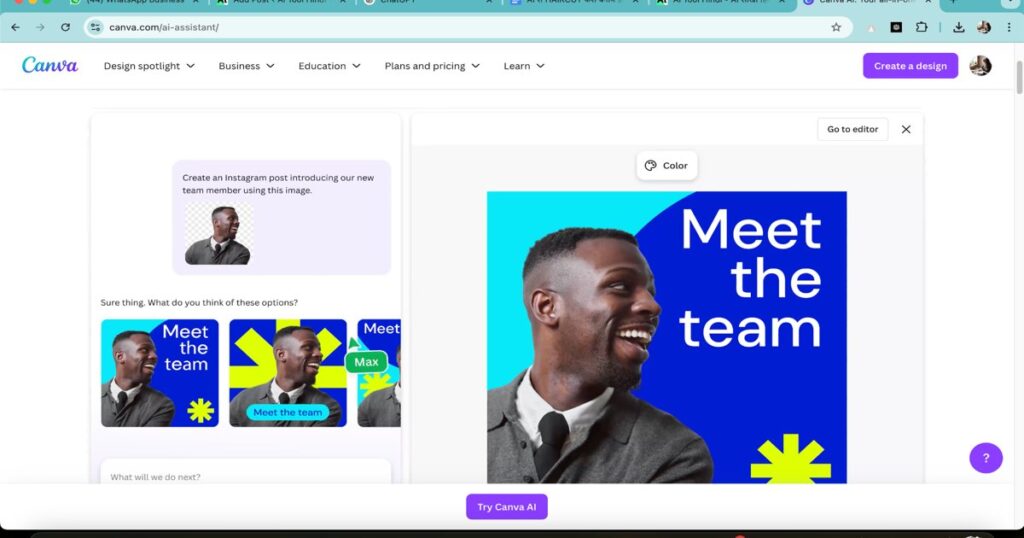The width and height of the screenshot is (1024, 538).
Task: Open the Chrome profile avatar in the toolbar
Action: click(x=984, y=27)
